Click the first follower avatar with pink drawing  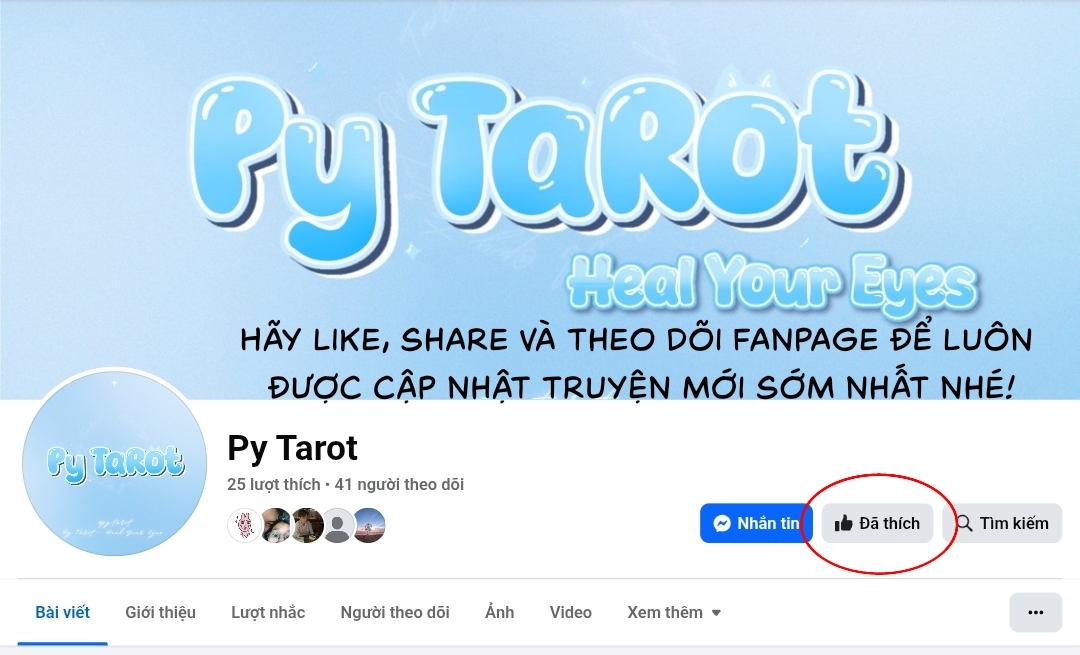pos(245,526)
